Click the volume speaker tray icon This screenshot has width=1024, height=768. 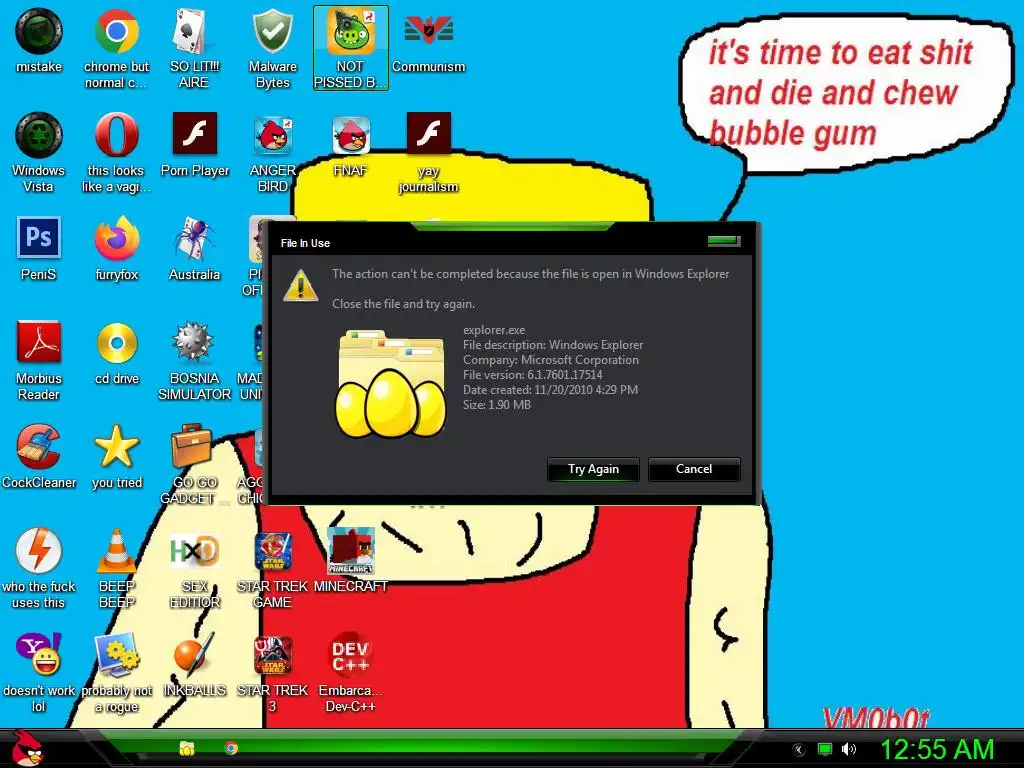848,749
